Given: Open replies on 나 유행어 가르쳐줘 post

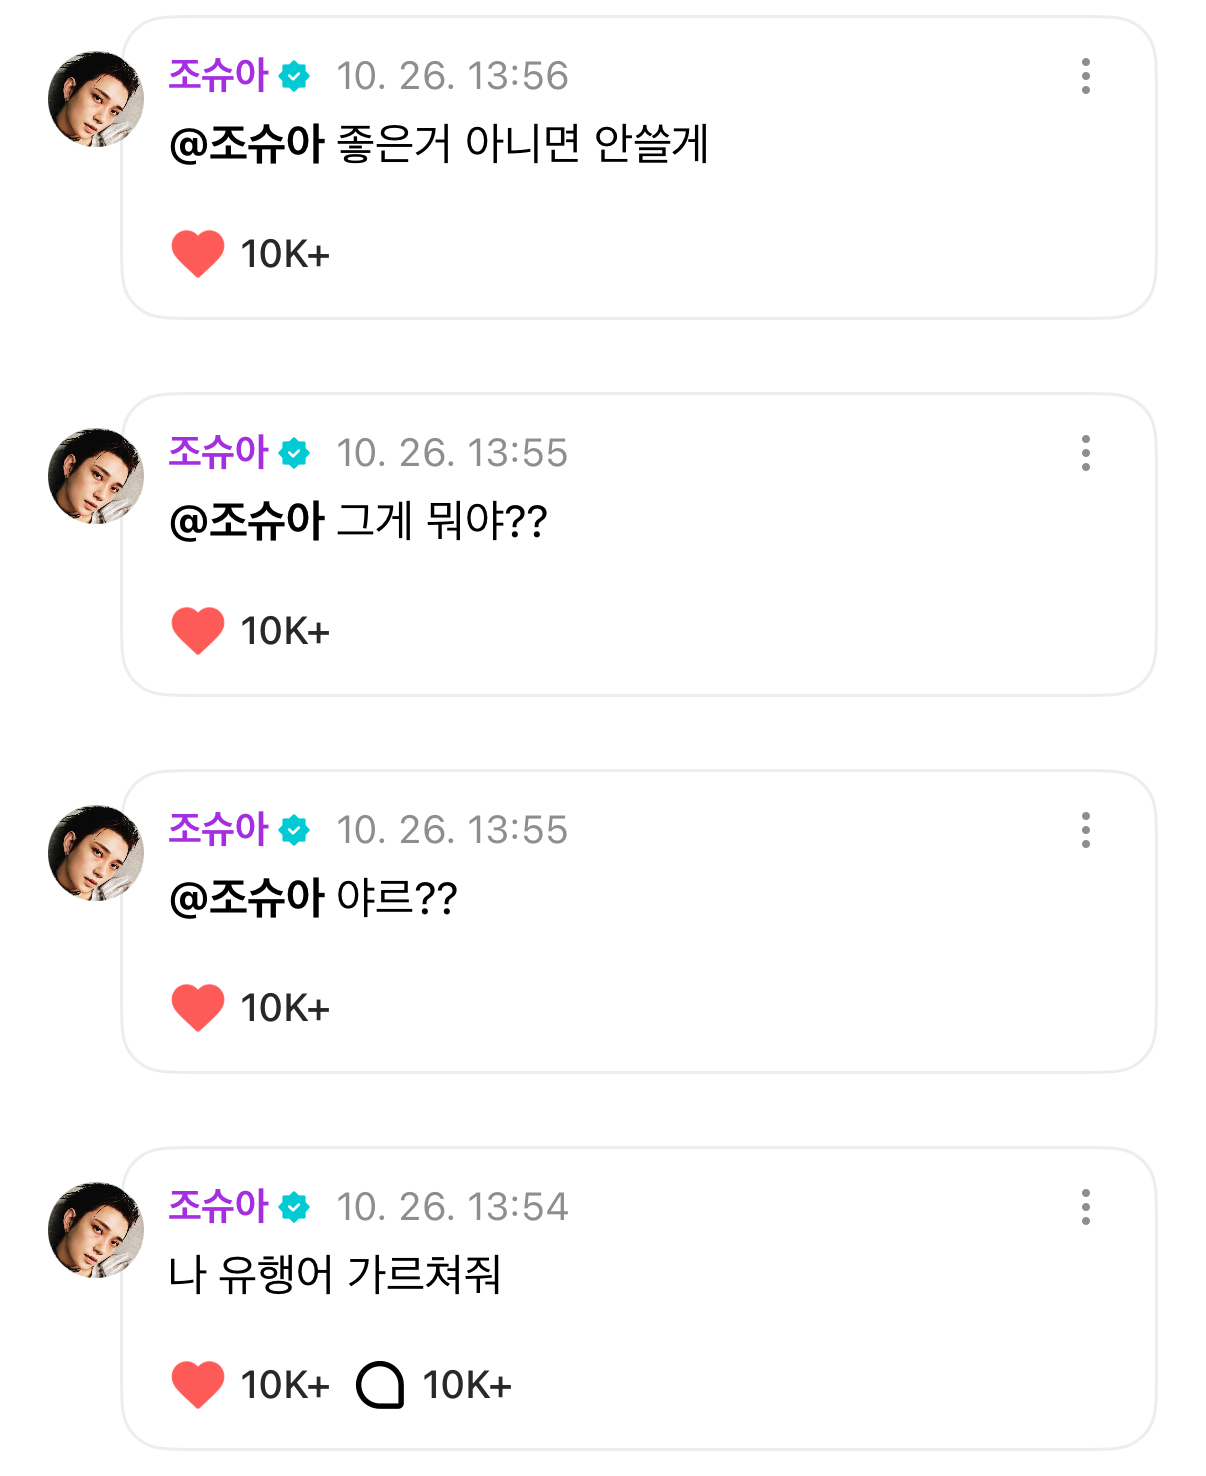Looking at the screenshot, I should (380, 1385).
